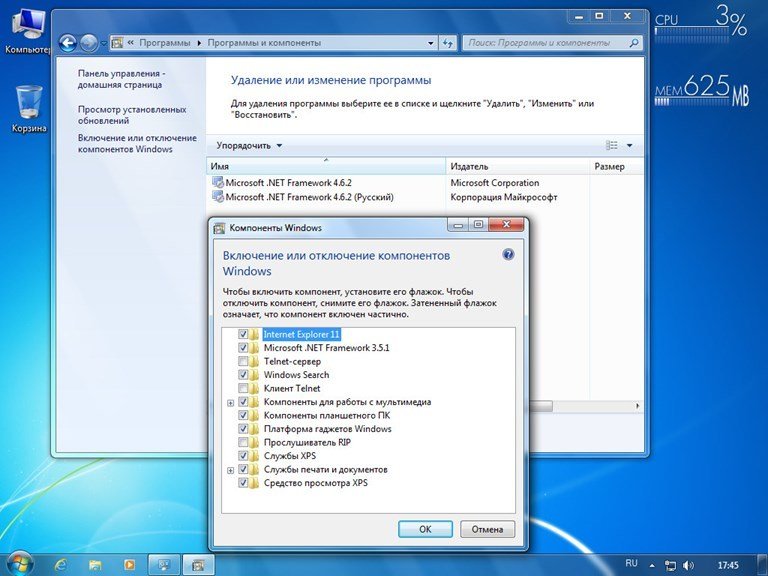Click the Back arrow in Programs window
The width and height of the screenshot is (768, 576).
(68, 43)
